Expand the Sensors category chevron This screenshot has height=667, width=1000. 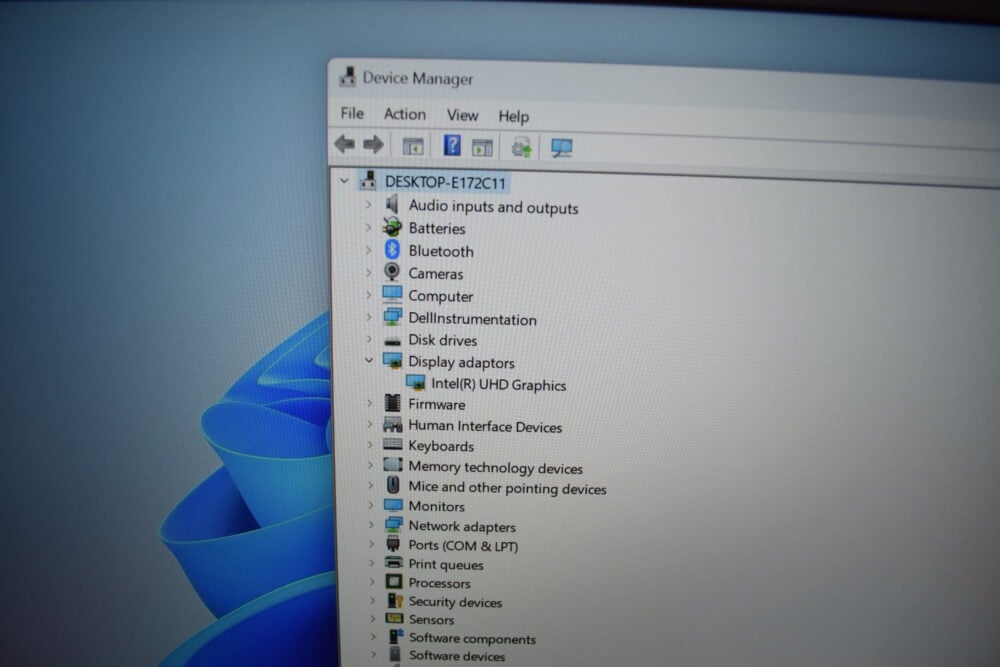373,618
